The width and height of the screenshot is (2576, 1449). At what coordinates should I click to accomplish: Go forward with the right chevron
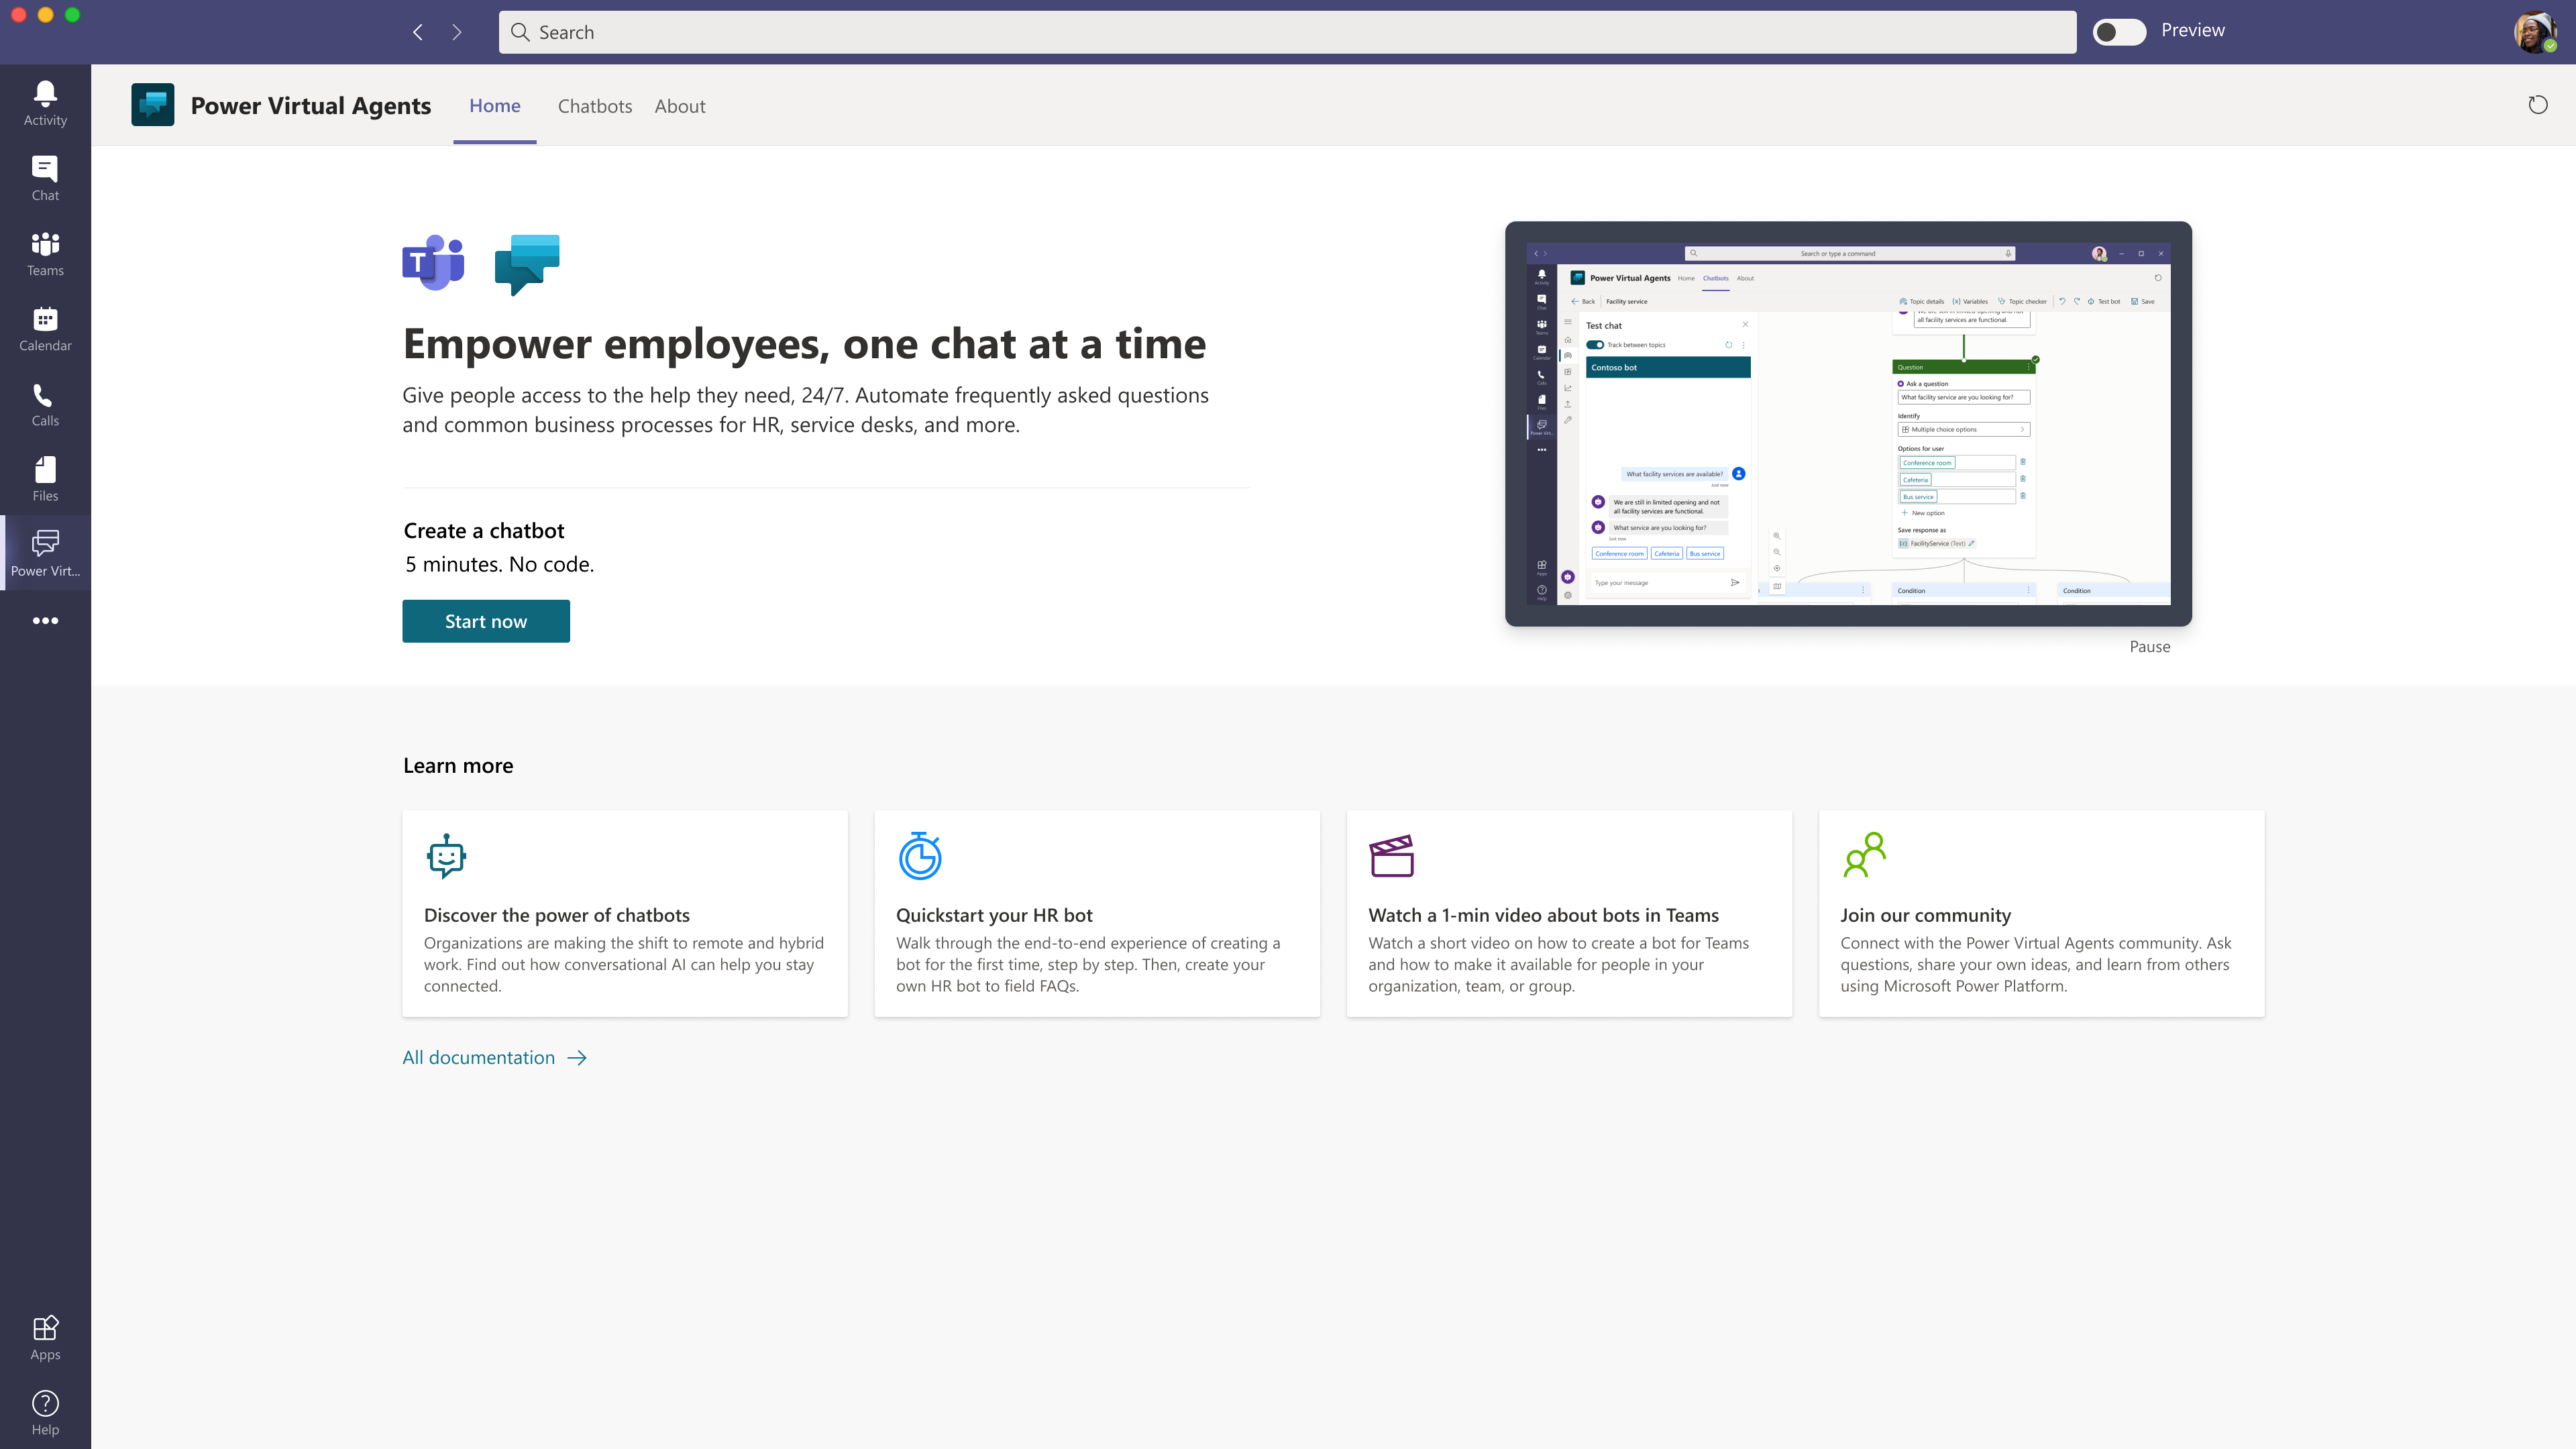point(457,32)
